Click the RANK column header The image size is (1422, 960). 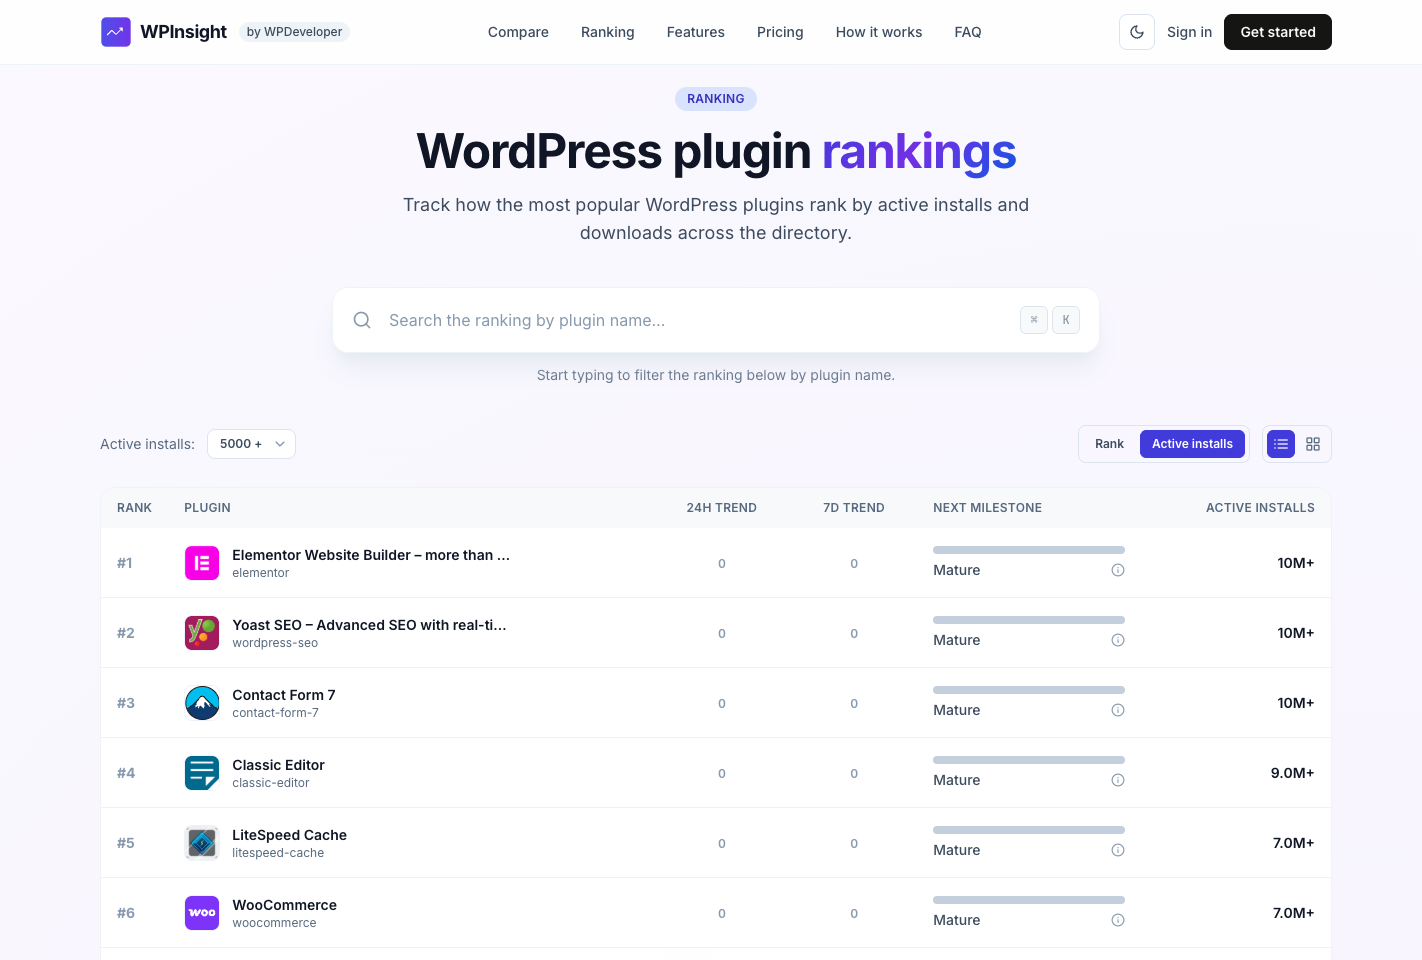(134, 508)
